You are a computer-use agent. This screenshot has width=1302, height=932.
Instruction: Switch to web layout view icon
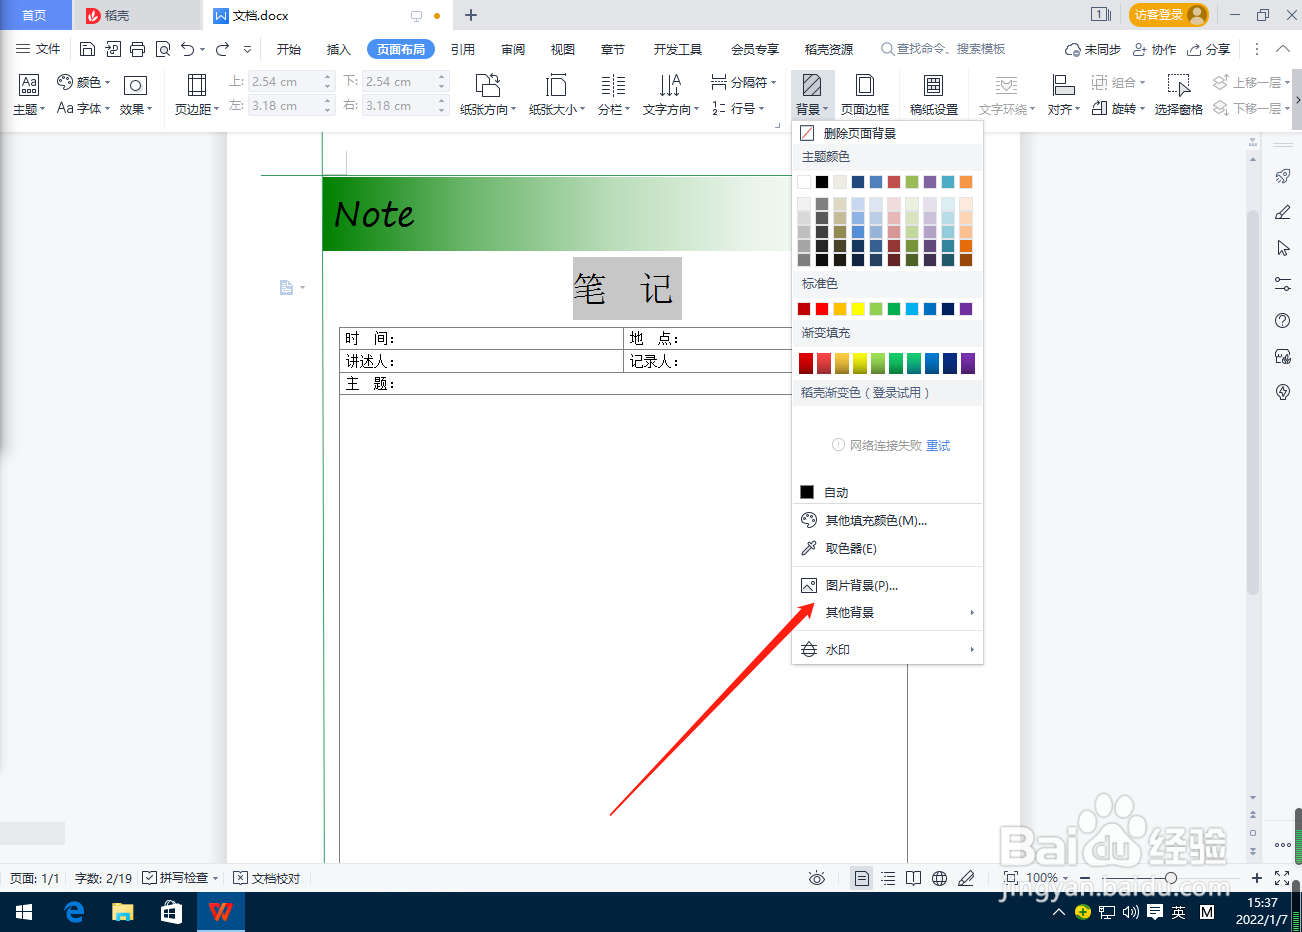(x=939, y=878)
